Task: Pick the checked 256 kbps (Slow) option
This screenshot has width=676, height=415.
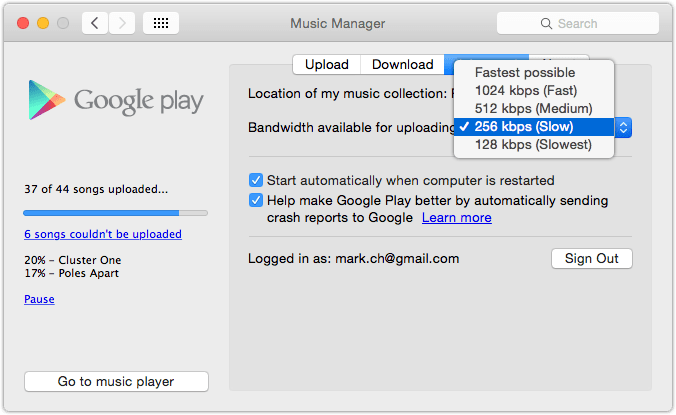Action: (534, 127)
